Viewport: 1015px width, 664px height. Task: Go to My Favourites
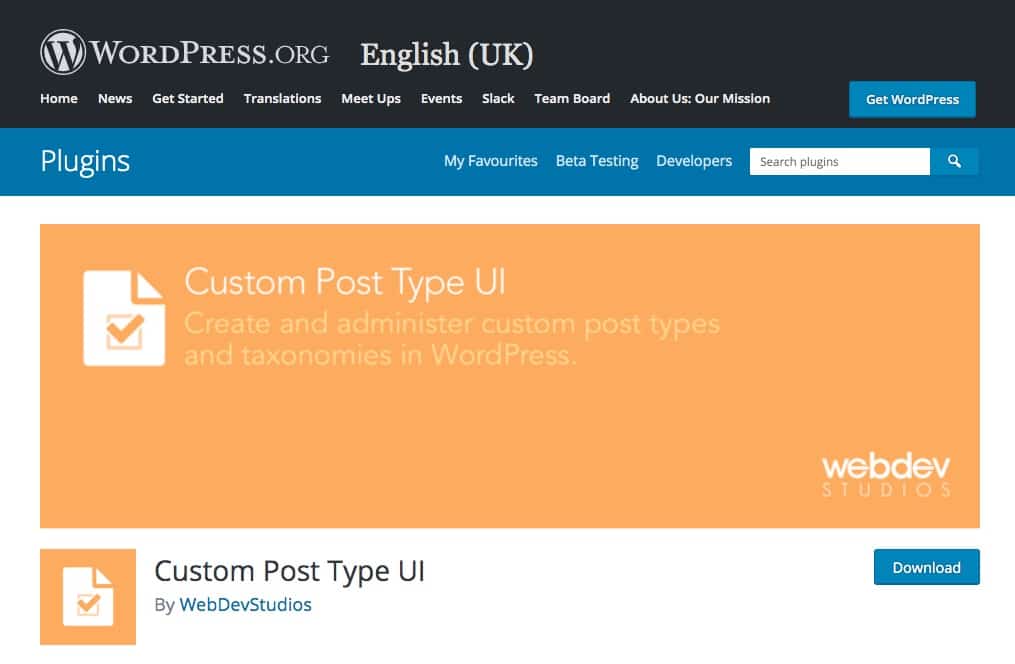(490, 161)
